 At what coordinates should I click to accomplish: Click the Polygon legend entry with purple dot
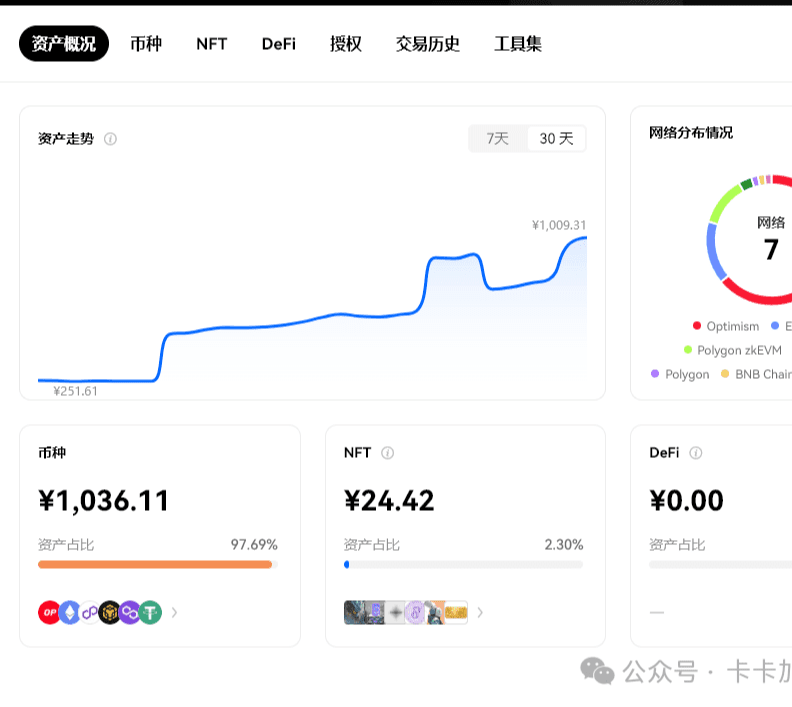pos(680,374)
